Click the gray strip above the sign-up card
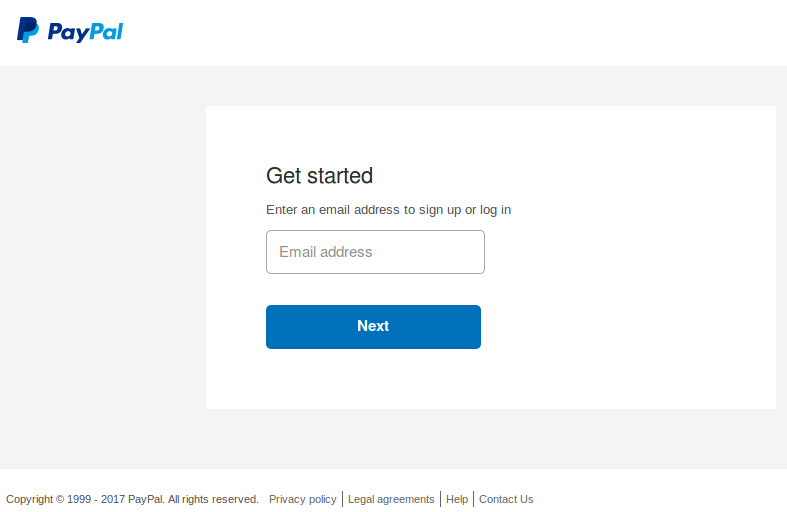The height and width of the screenshot is (512, 787). pos(490,86)
